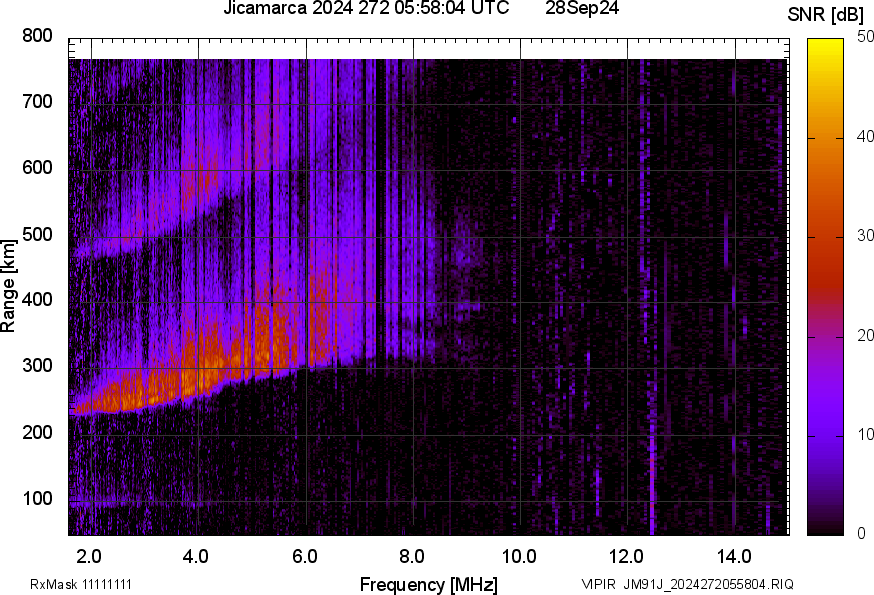Click the range tick label '300'
The image size is (874, 595).
pyautogui.click(x=37, y=366)
